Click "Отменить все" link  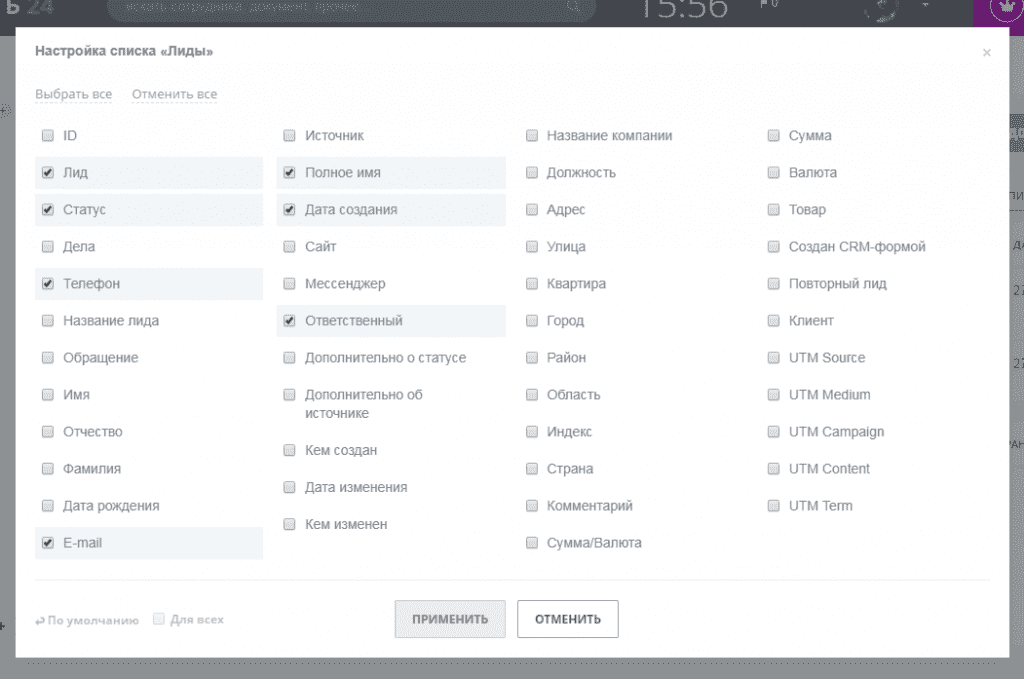tap(174, 94)
